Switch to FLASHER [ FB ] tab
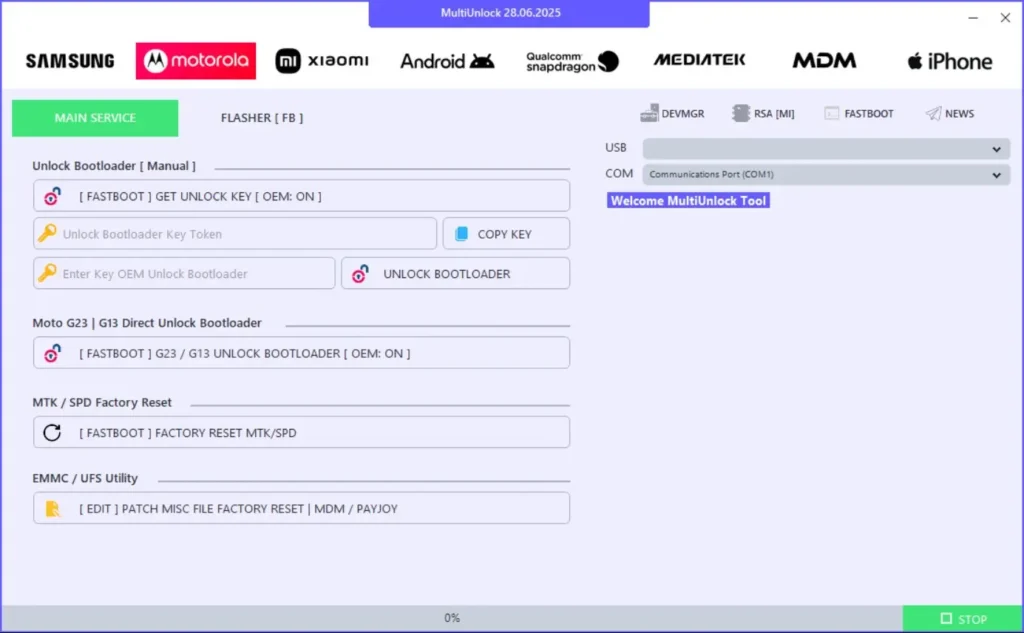Image resolution: width=1024 pixels, height=633 pixels. click(x=262, y=118)
